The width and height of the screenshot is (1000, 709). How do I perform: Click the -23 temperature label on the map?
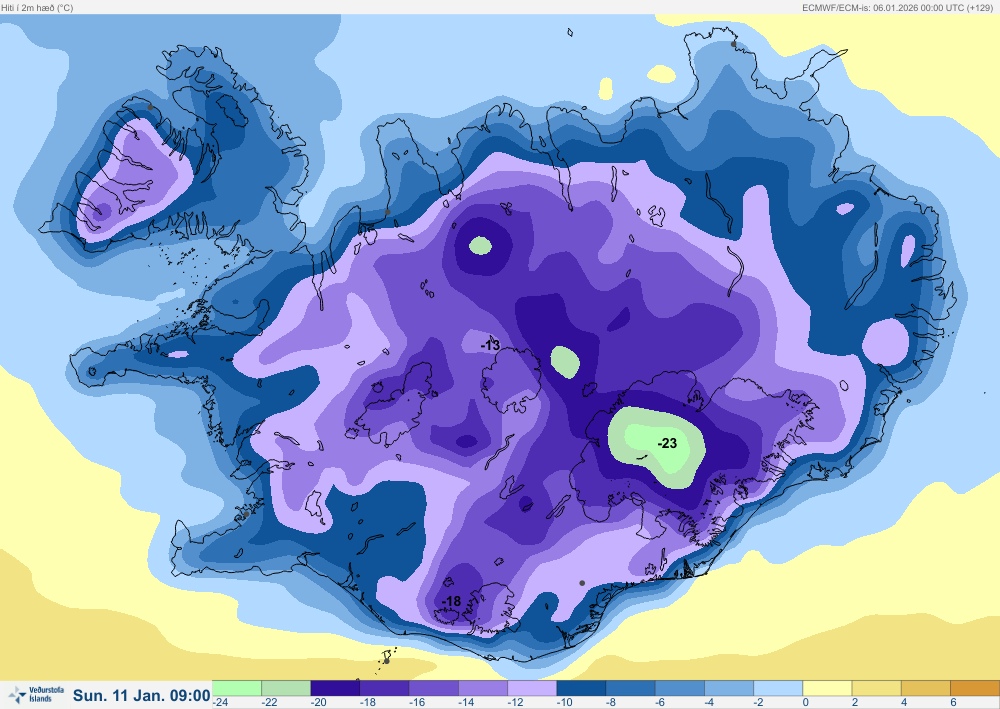(x=667, y=443)
